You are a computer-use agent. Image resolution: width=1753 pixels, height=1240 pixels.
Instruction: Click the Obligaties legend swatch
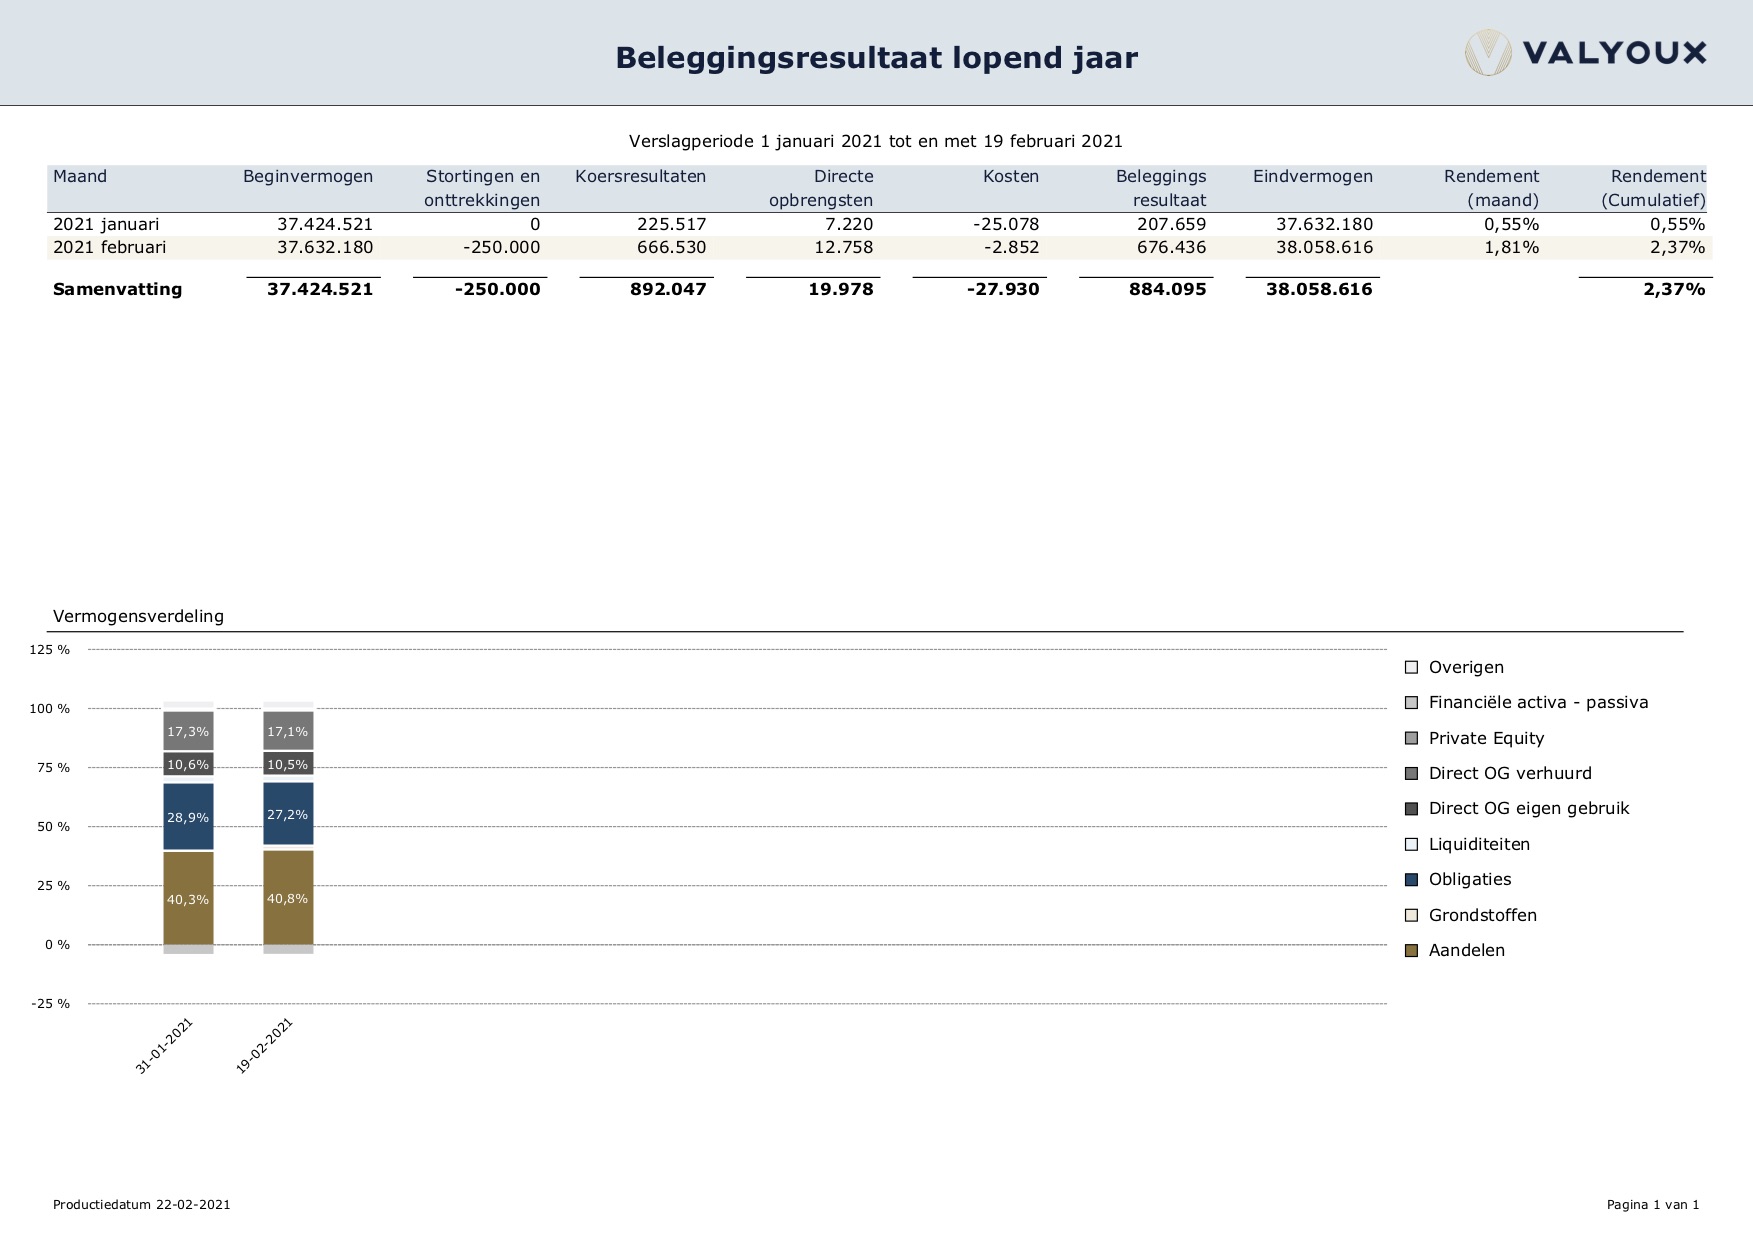[x=1411, y=880]
